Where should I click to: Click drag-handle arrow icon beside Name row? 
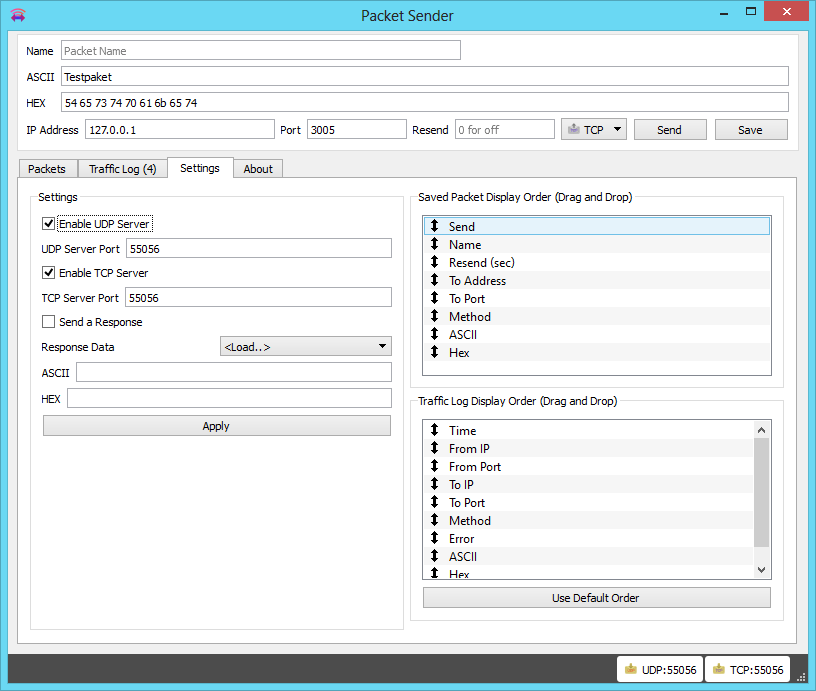point(435,244)
